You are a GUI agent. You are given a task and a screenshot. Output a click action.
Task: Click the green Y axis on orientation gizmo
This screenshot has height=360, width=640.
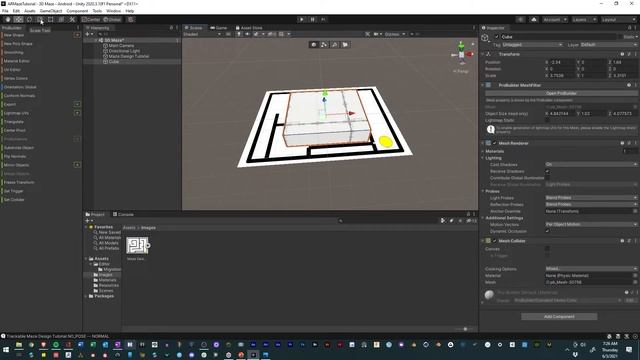pos(461,45)
